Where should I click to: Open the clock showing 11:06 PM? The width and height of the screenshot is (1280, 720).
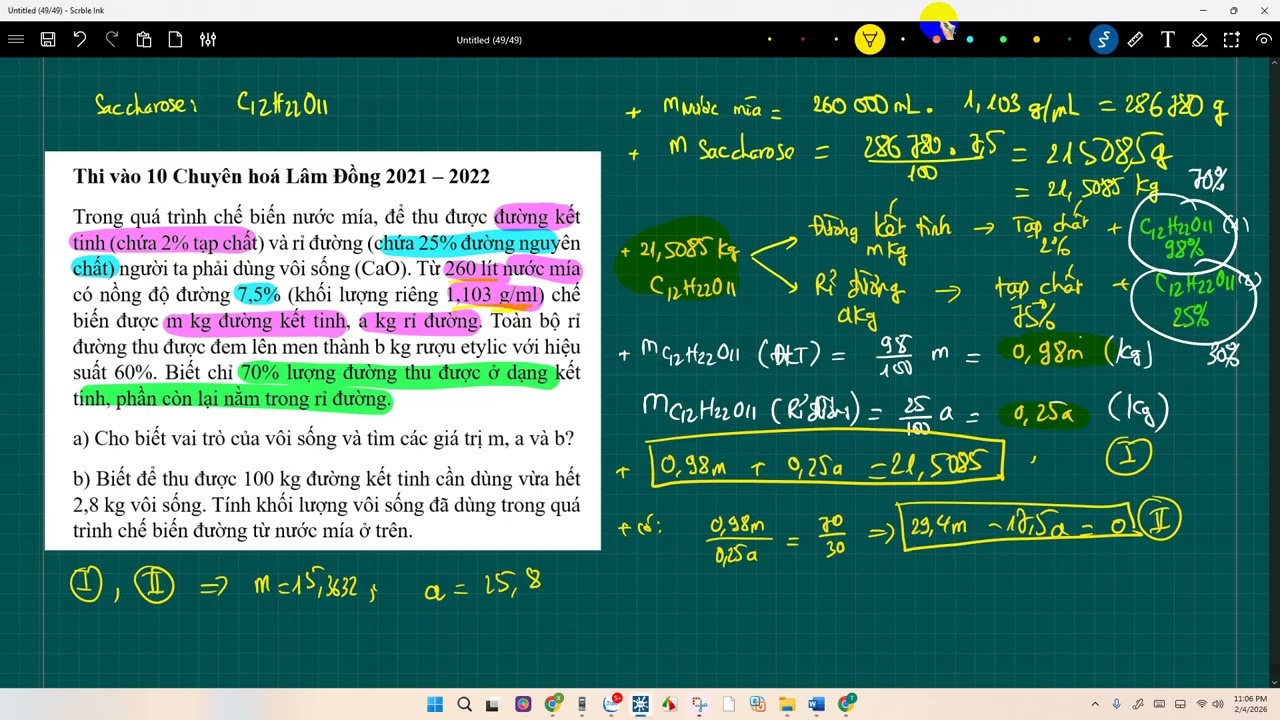1250,704
